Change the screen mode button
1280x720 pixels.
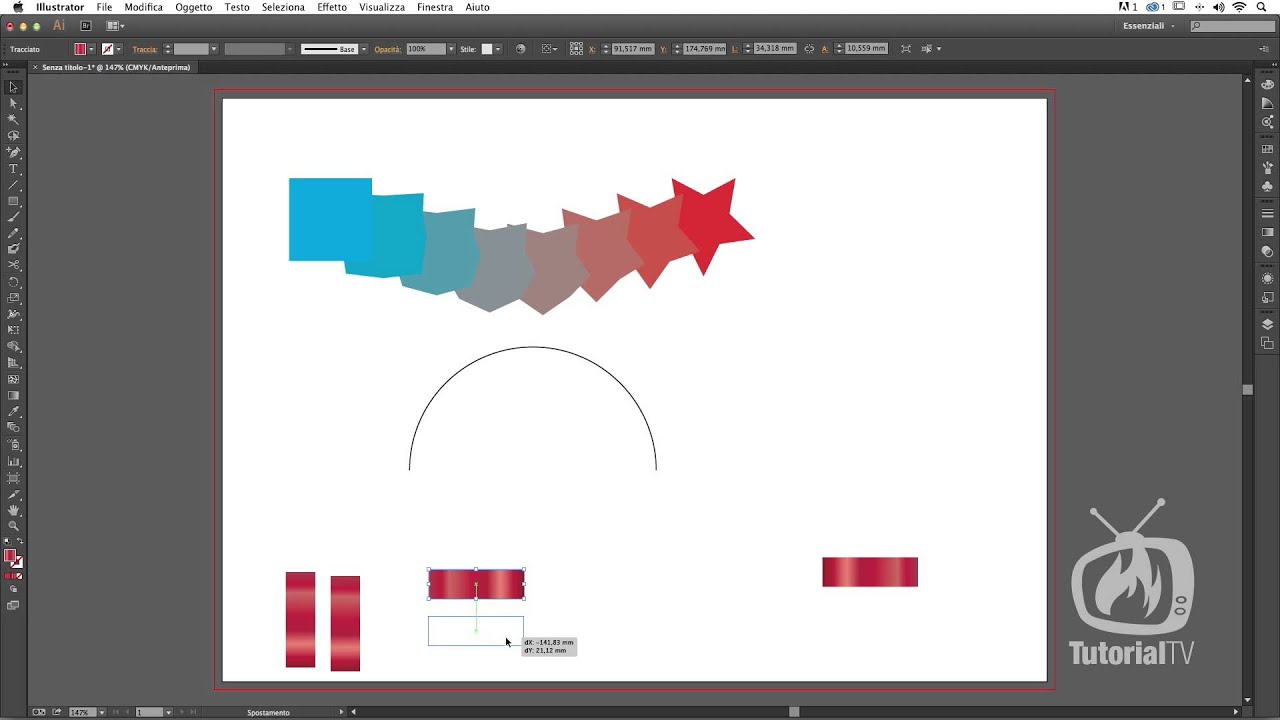click(x=13, y=605)
